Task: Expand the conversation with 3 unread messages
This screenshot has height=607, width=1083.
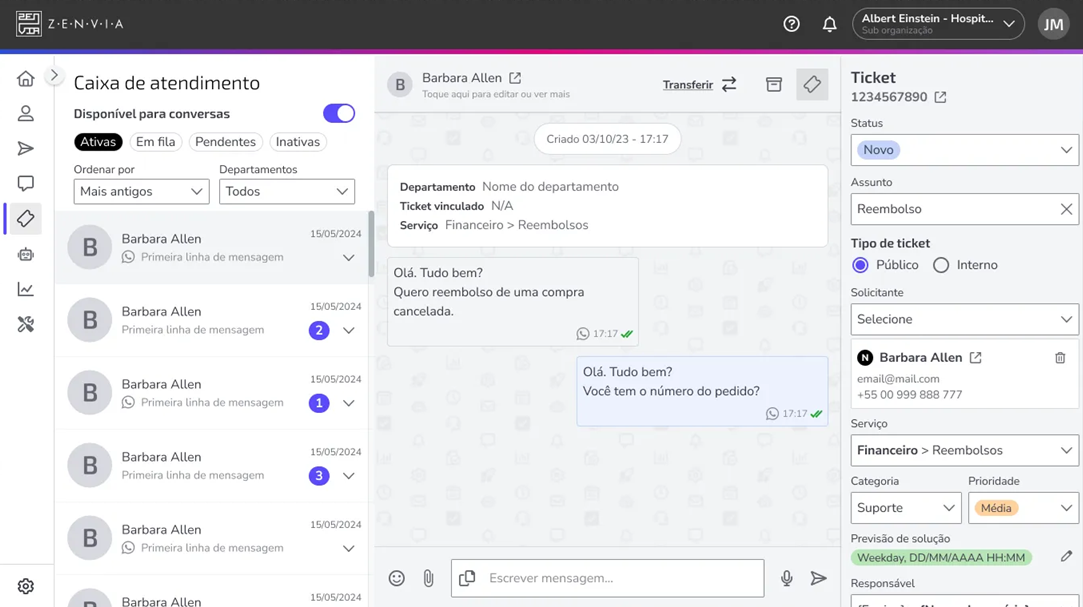Action: [349, 476]
